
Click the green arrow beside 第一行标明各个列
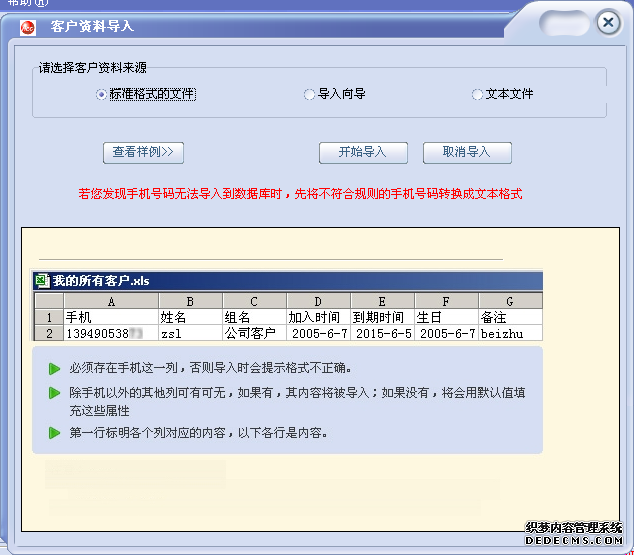point(53,433)
